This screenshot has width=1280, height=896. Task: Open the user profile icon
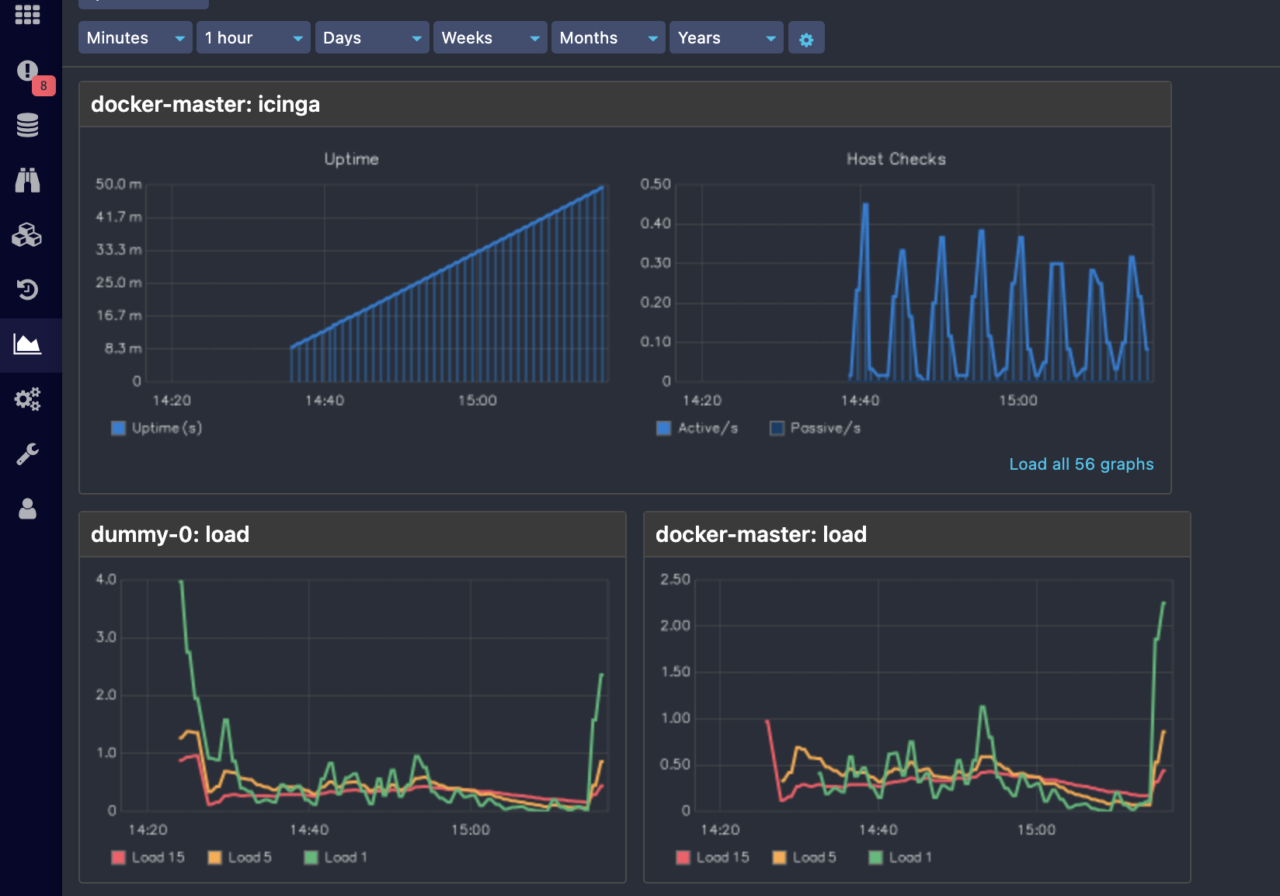point(28,509)
